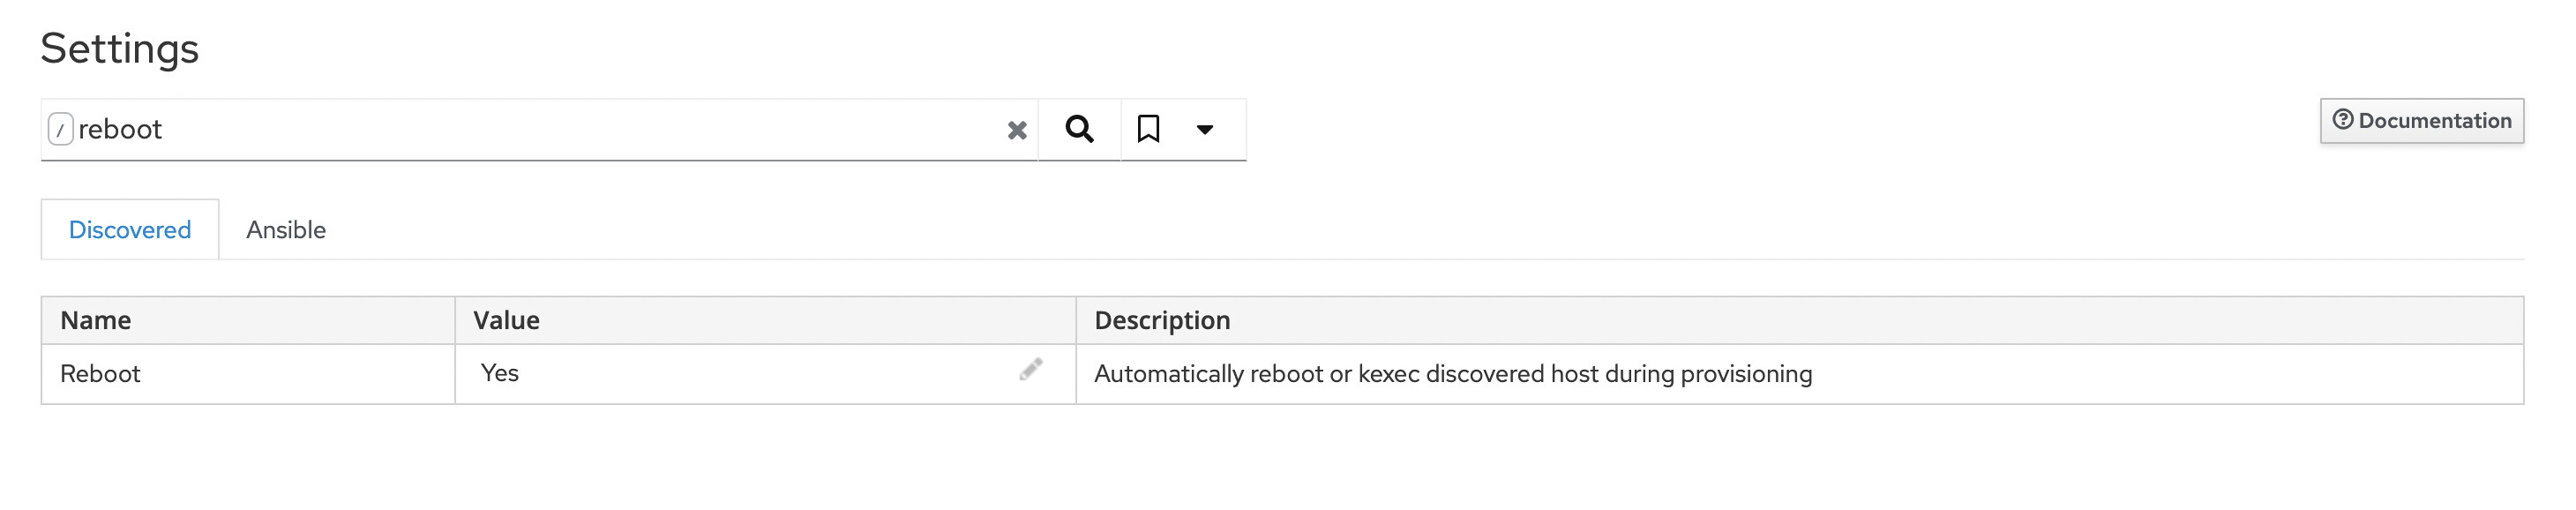Click the Name column header
Screen dimensions: 2576x510
coord(96,320)
